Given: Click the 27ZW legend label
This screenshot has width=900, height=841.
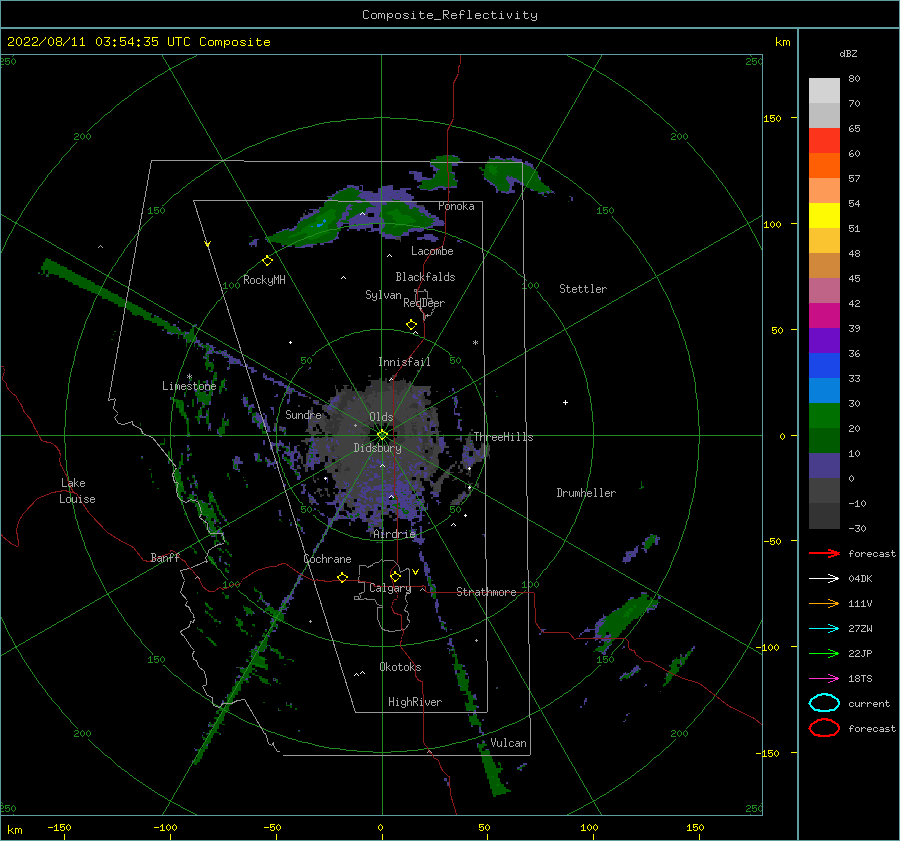Looking at the screenshot, I should click(860, 629).
